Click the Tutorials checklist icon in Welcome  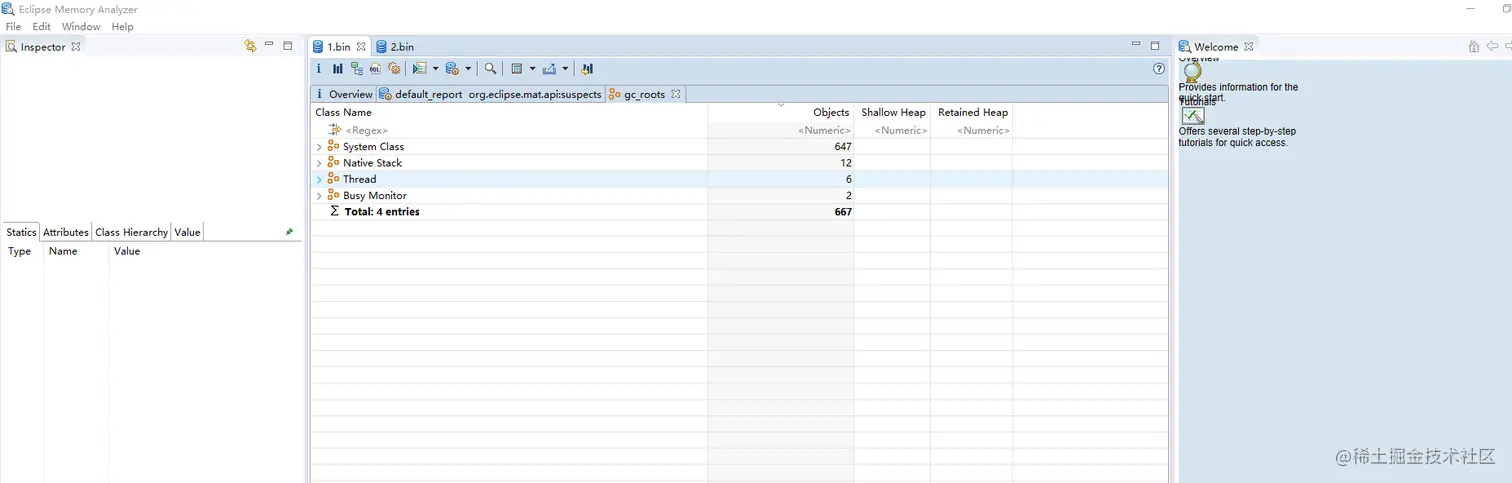pos(1193,116)
